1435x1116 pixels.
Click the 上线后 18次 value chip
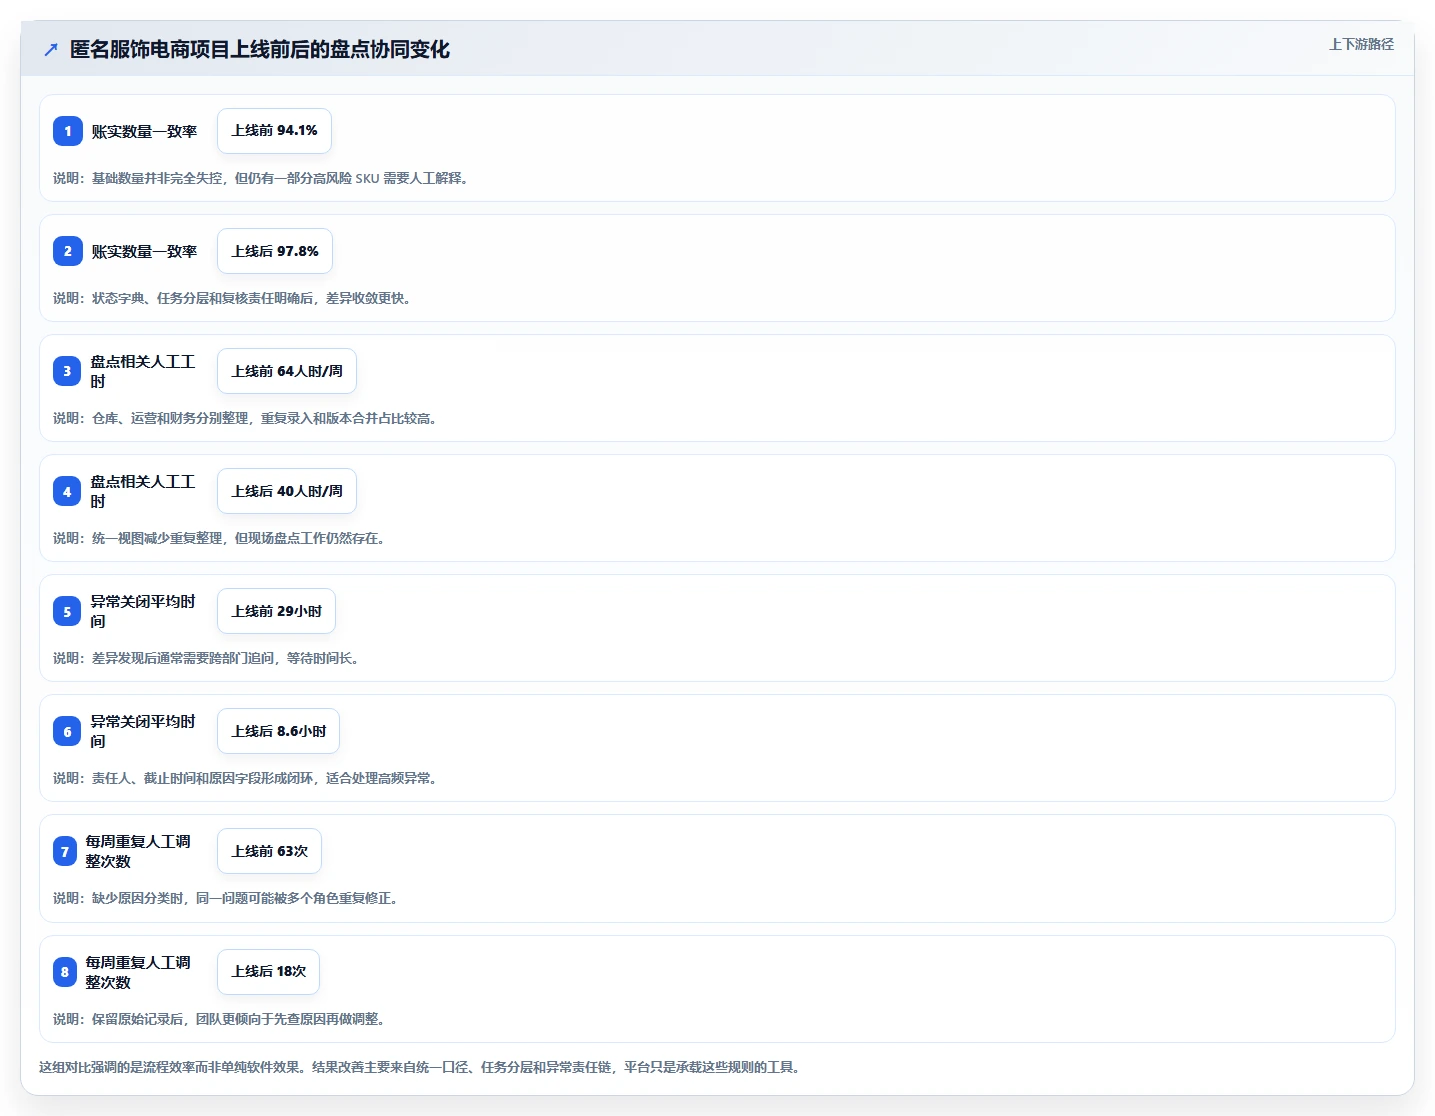tap(268, 972)
